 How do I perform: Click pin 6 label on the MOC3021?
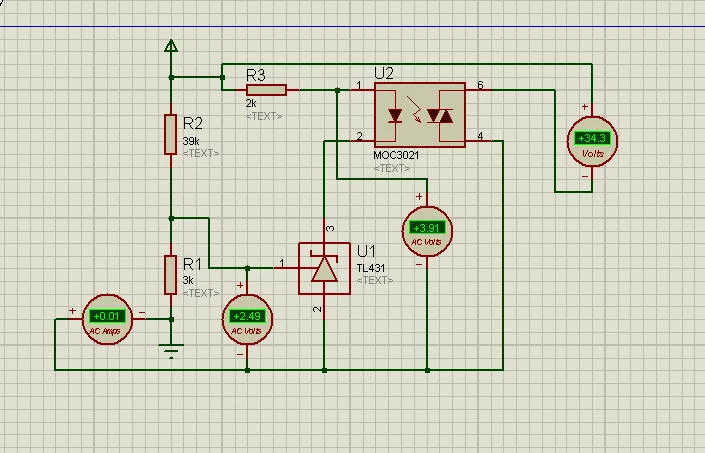[x=480, y=86]
